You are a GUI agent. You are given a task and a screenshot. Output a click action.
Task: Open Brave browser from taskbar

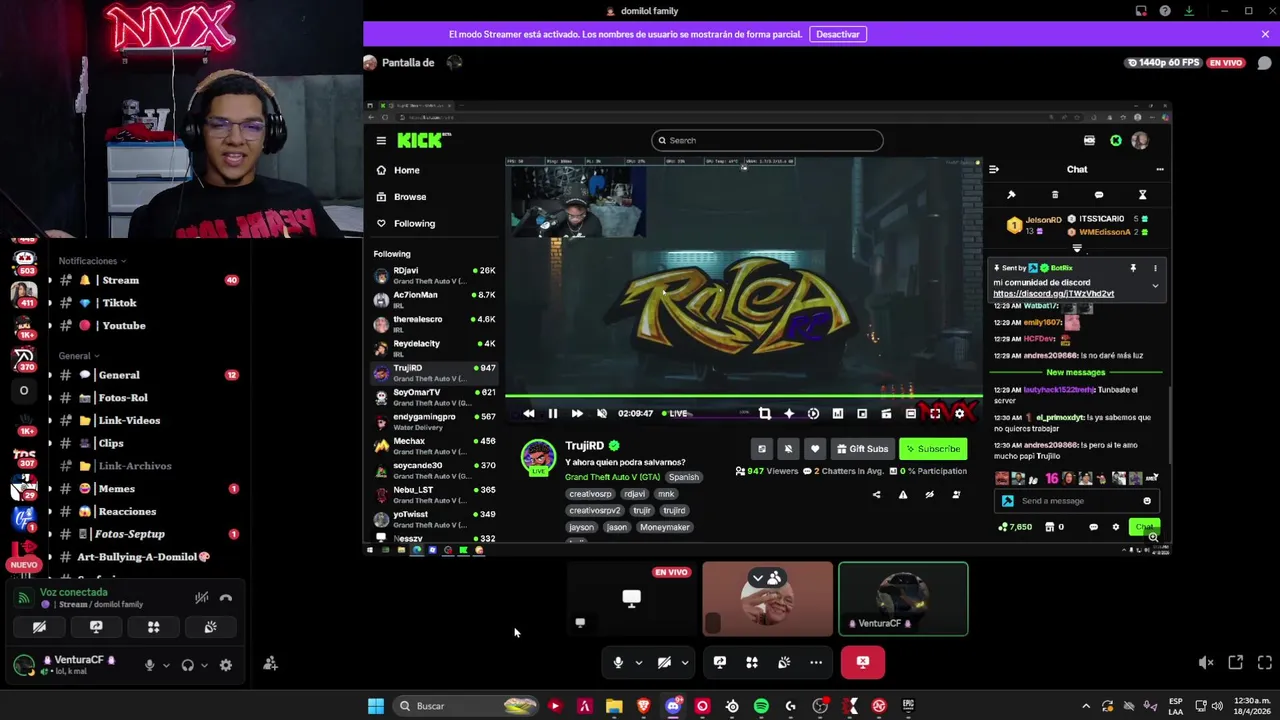point(643,706)
